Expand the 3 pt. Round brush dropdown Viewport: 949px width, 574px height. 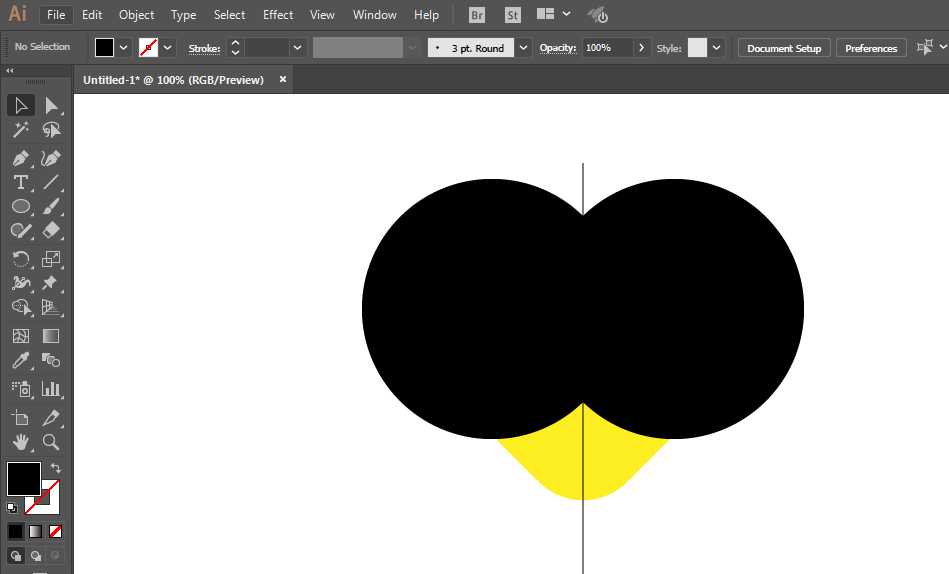point(524,48)
